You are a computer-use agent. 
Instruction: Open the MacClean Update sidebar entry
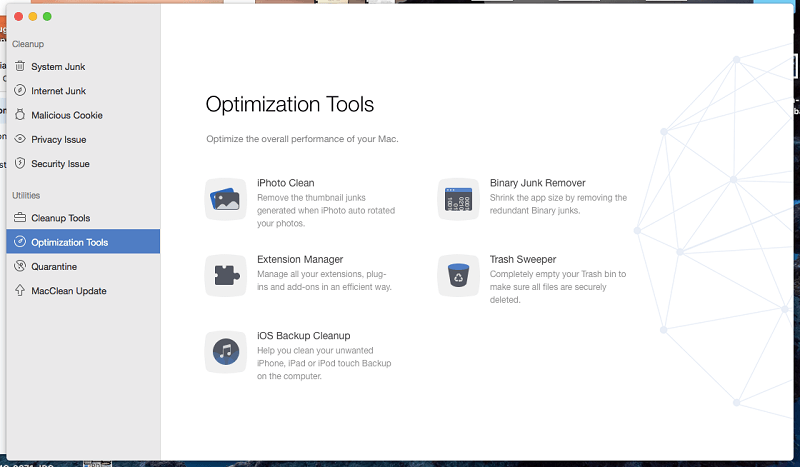(x=68, y=291)
